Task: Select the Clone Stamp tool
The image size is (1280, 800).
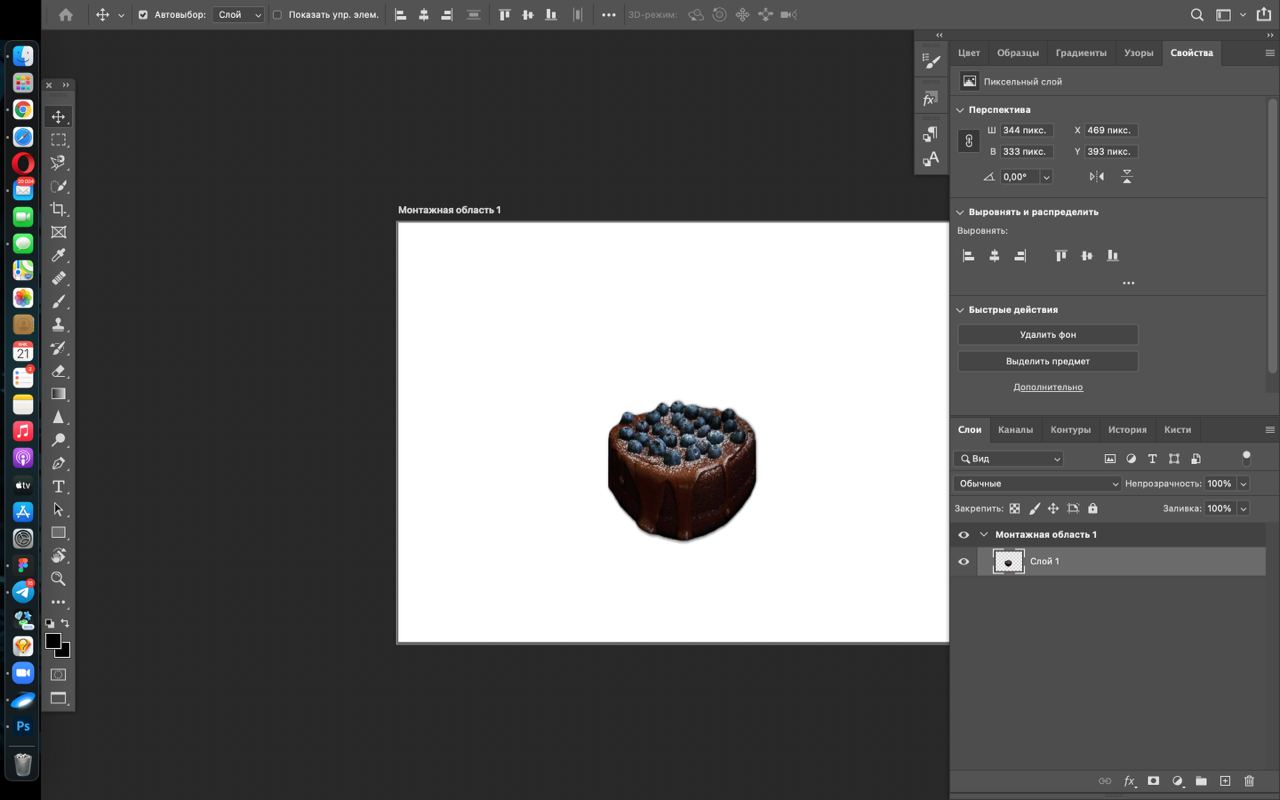Action: point(58,324)
